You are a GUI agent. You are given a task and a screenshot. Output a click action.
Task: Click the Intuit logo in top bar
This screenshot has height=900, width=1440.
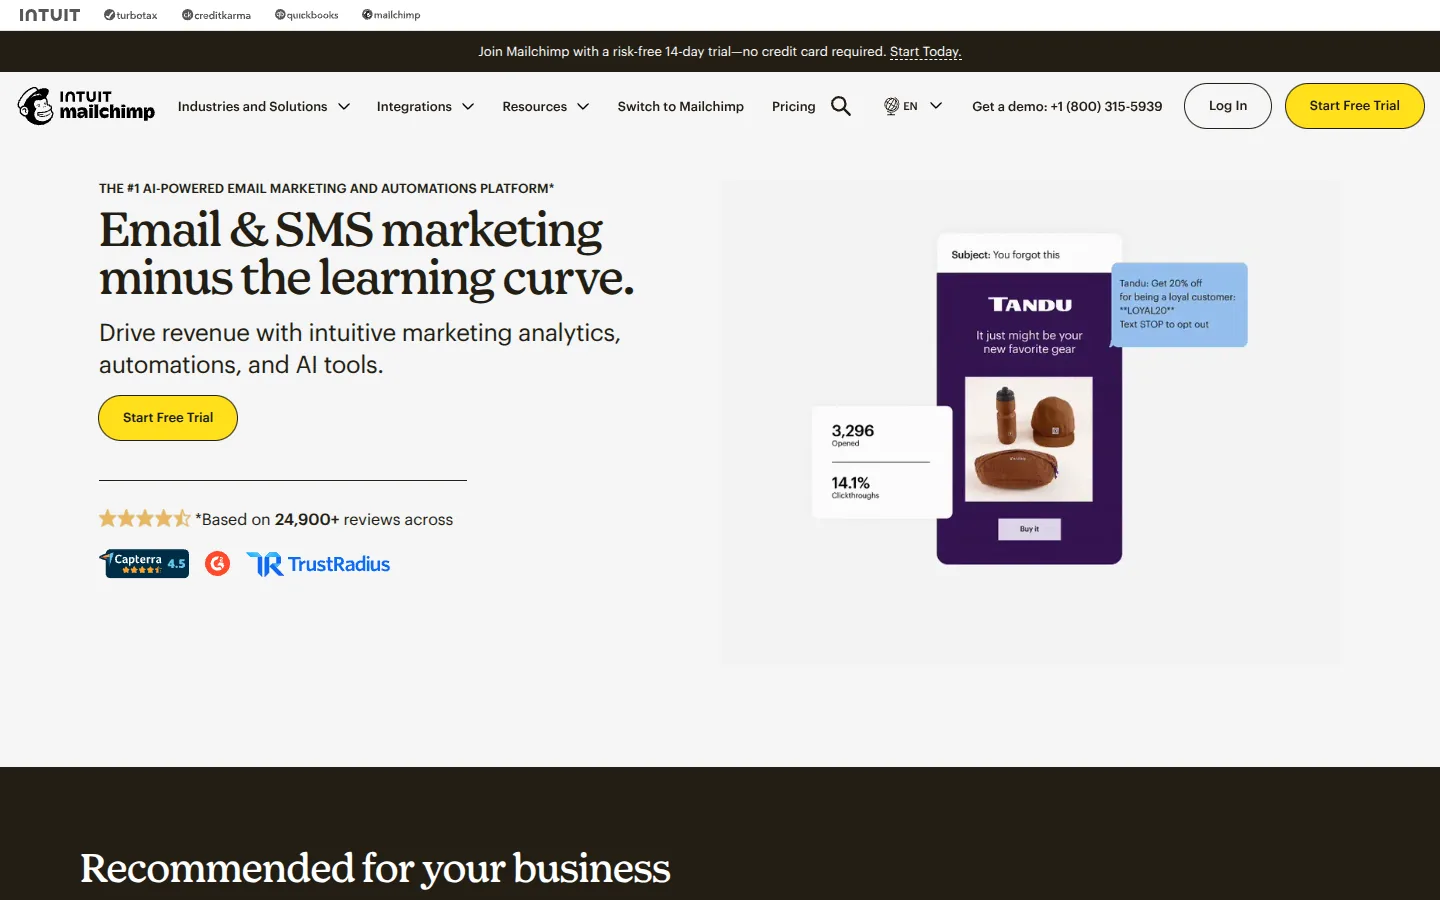tap(49, 15)
